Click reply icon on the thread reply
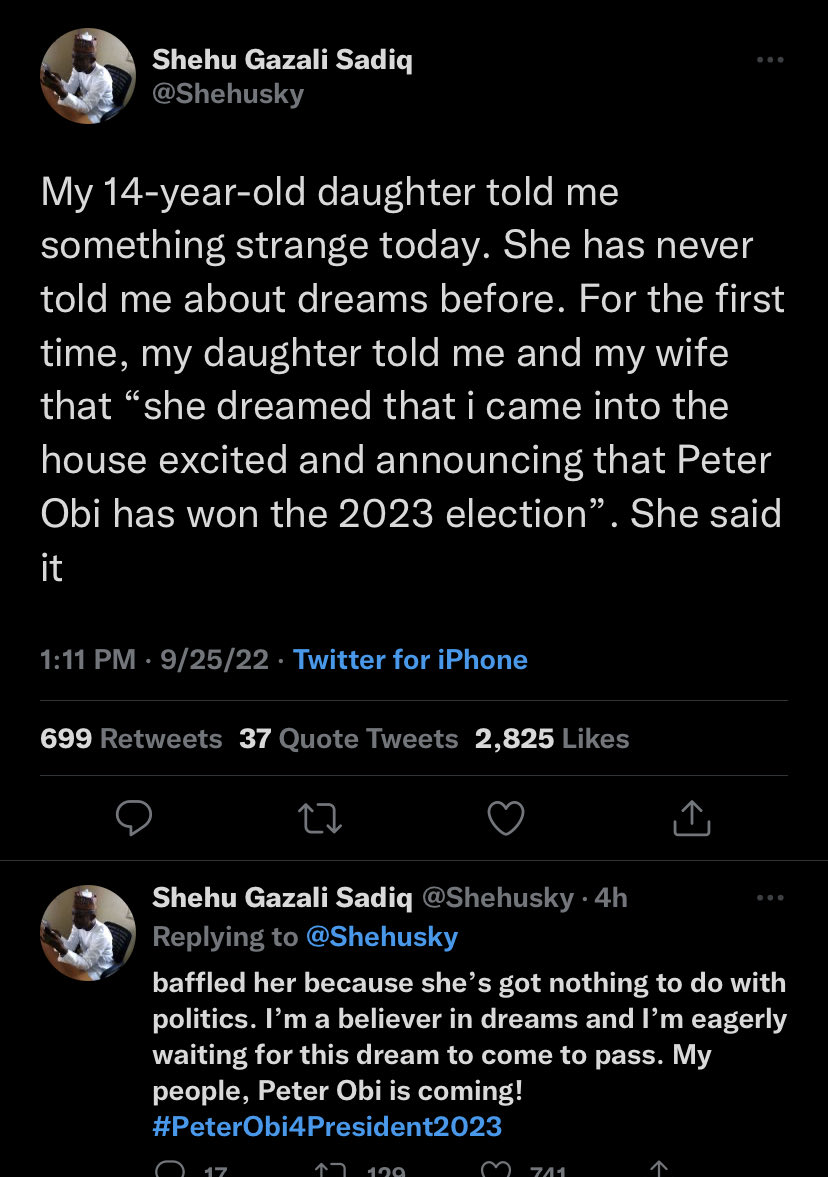The height and width of the screenshot is (1177, 828). [x=171, y=1169]
